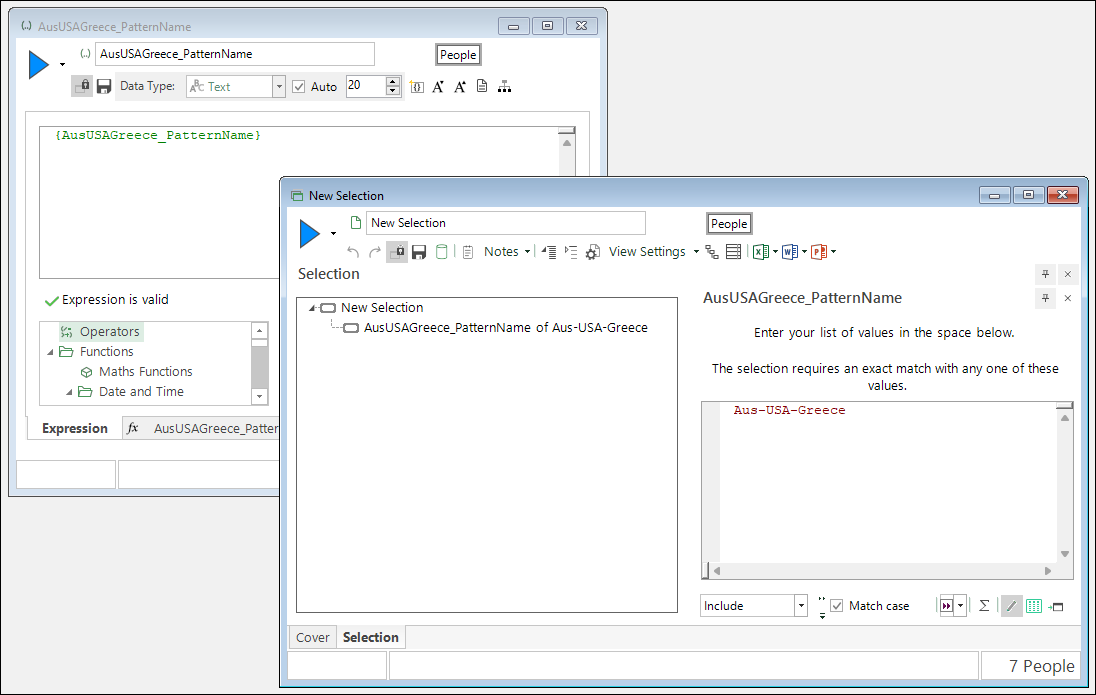Viewport: 1096px width, 695px height.
Task: Save the expression with the floppy disk icon
Action: pyautogui.click(x=104, y=87)
